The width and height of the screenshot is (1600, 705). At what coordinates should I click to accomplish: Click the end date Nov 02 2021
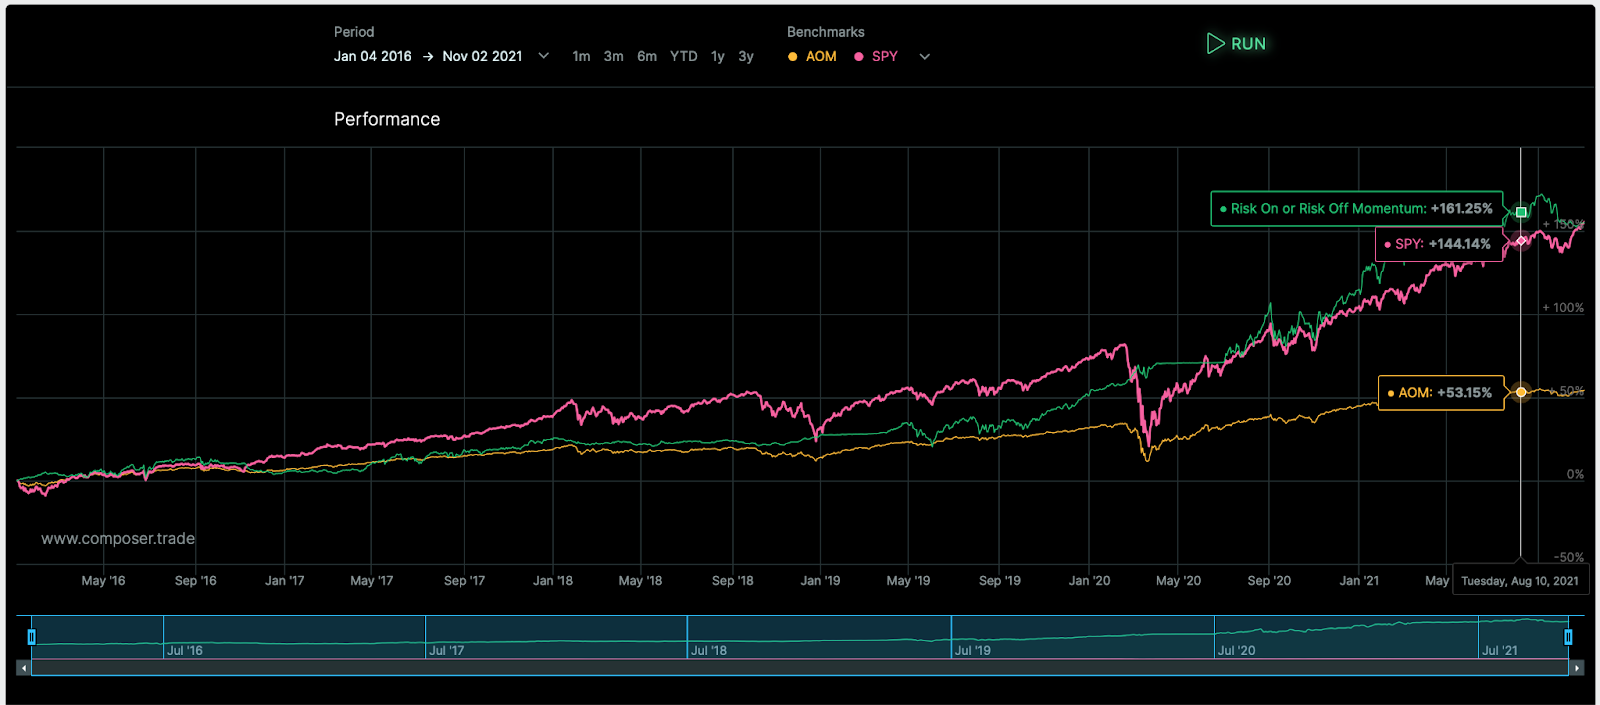tap(483, 56)
